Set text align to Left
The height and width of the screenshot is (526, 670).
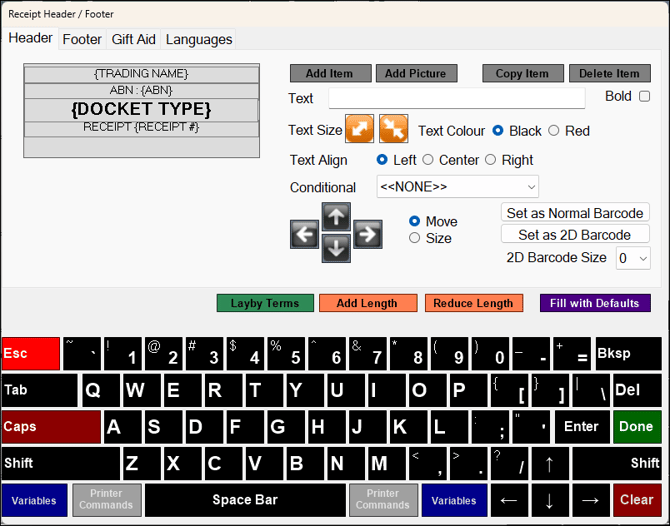[382, 160]
